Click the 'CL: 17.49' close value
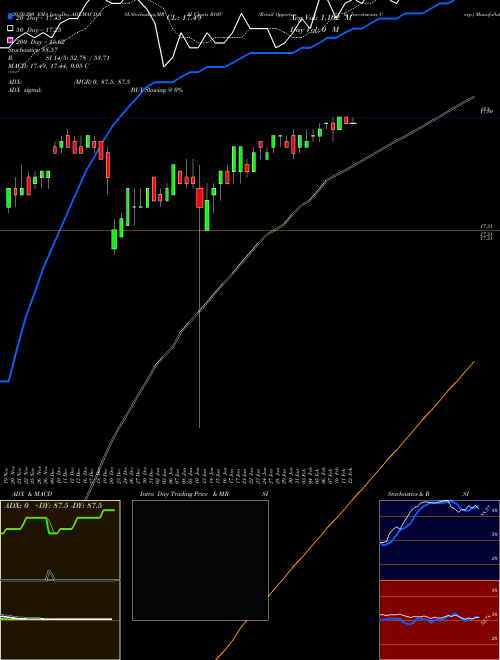 pos(184,18)
